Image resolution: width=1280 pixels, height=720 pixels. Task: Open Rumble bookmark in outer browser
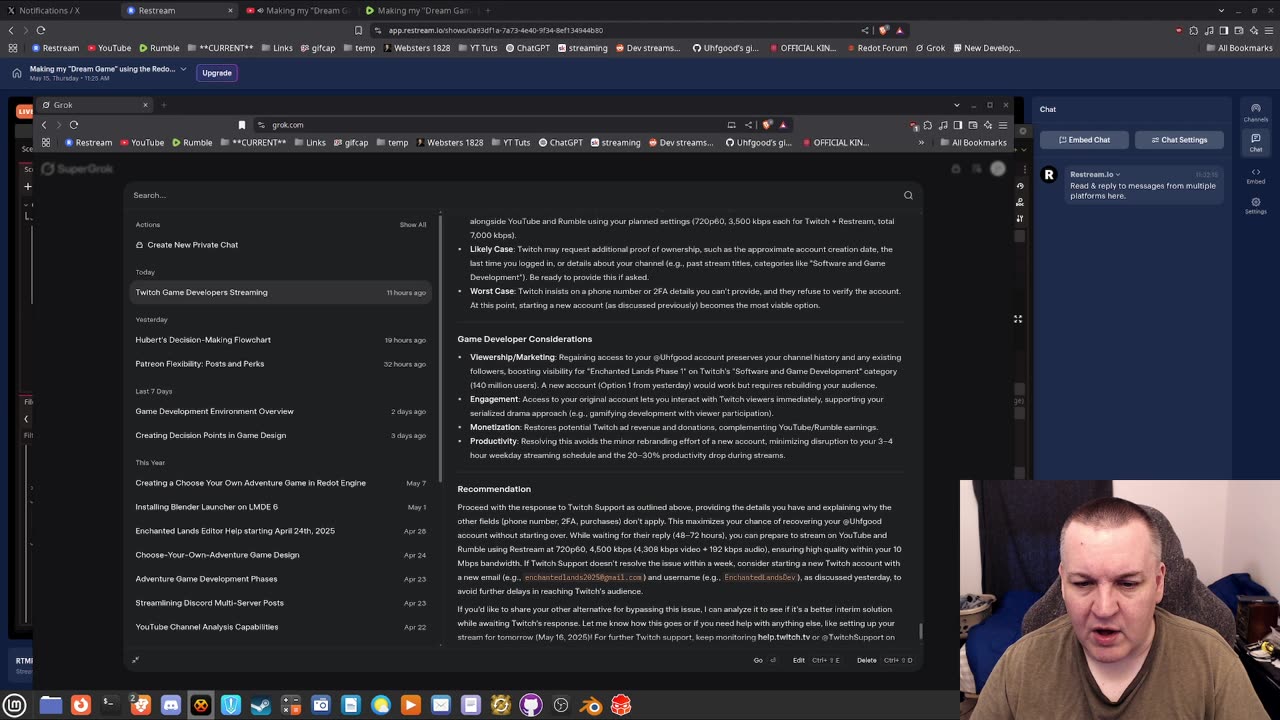158,48
